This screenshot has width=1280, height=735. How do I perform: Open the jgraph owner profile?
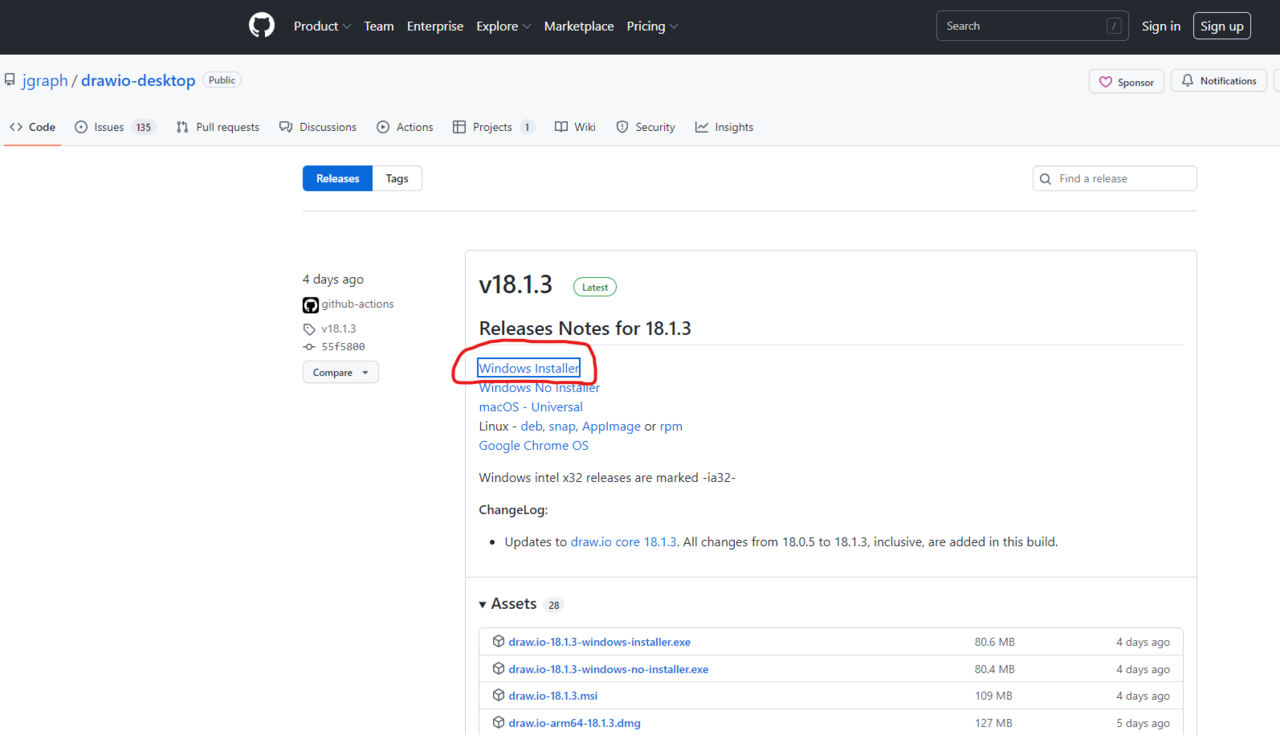(45, 80)
